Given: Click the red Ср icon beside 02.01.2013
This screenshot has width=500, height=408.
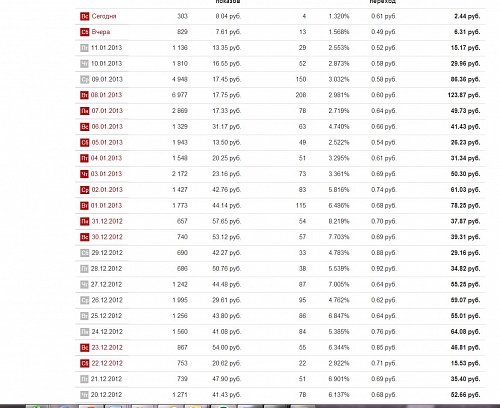Looking at the screenshot, I should (x=84, y=190).
